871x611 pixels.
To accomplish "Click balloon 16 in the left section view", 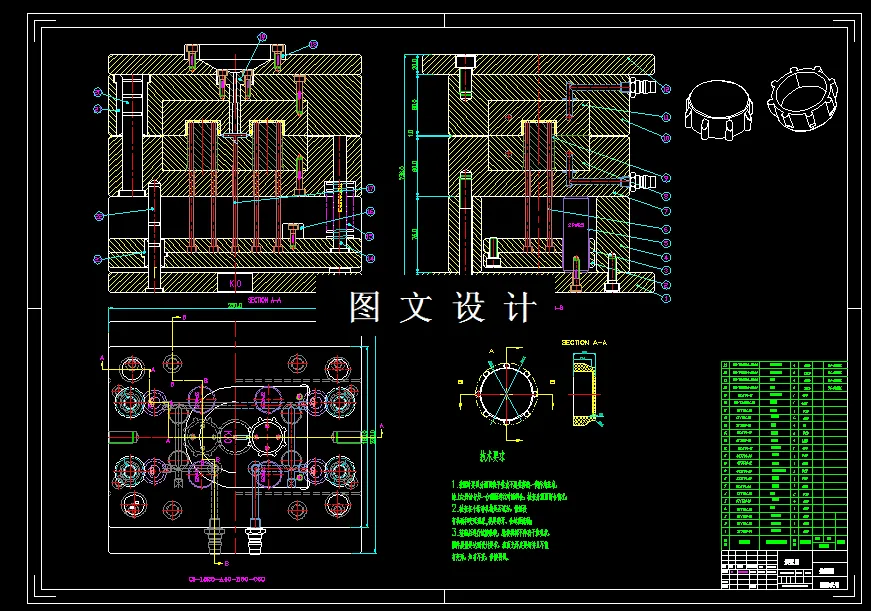I will (x=370, y=212).
